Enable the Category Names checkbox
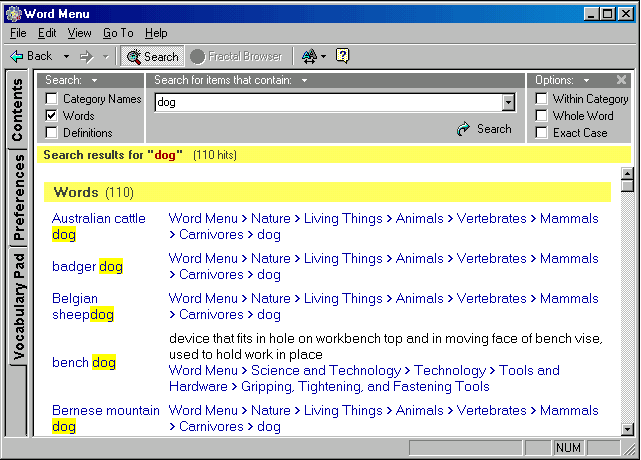The height and width of the screenshot is (460, 641). (52, 99)
